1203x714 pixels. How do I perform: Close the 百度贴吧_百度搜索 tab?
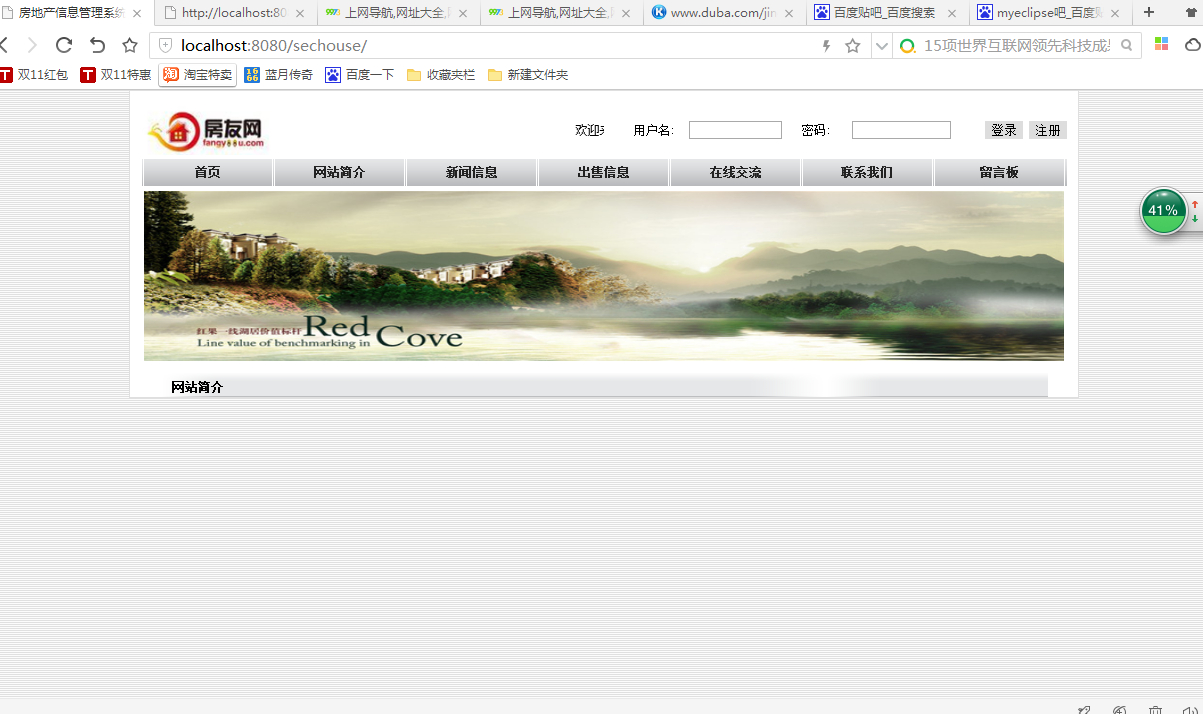click(x=952, y=14)
